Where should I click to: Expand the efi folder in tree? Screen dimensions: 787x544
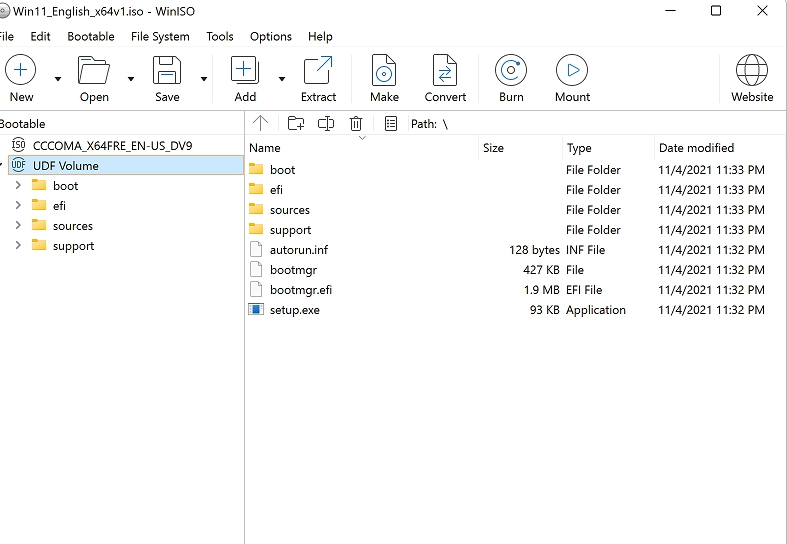tap(18, 205)
